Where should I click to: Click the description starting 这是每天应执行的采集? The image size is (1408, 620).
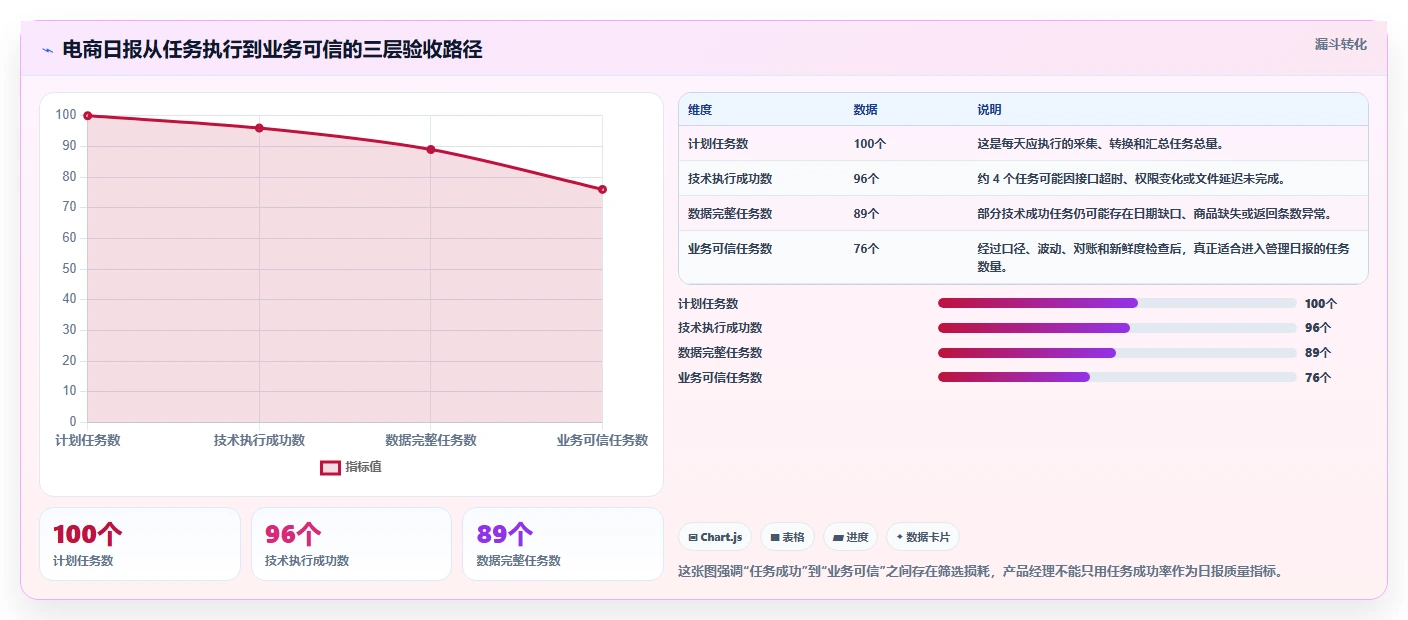click(1100, 144)
